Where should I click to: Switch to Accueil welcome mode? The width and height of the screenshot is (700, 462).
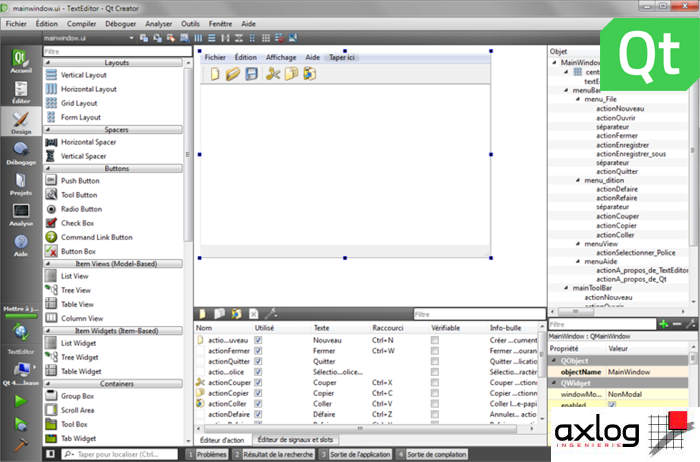point(21,61)
